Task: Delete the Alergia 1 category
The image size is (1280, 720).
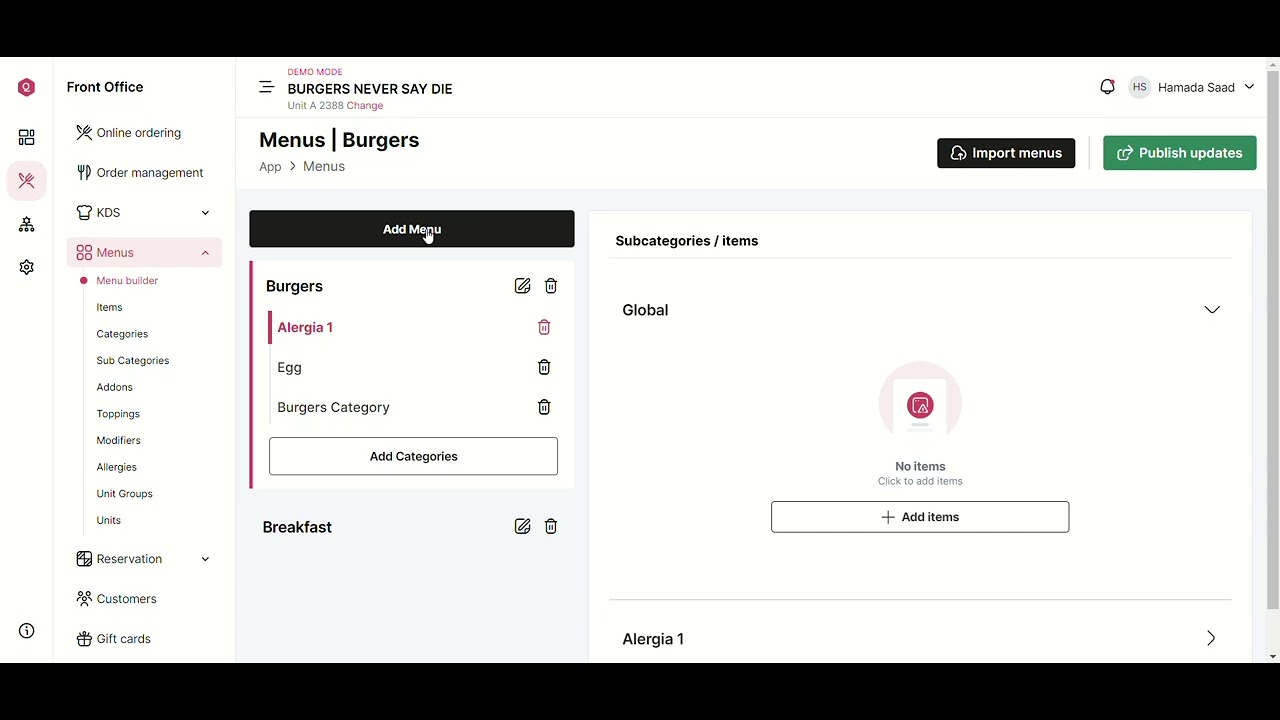Action: click(x=544, y=327)
